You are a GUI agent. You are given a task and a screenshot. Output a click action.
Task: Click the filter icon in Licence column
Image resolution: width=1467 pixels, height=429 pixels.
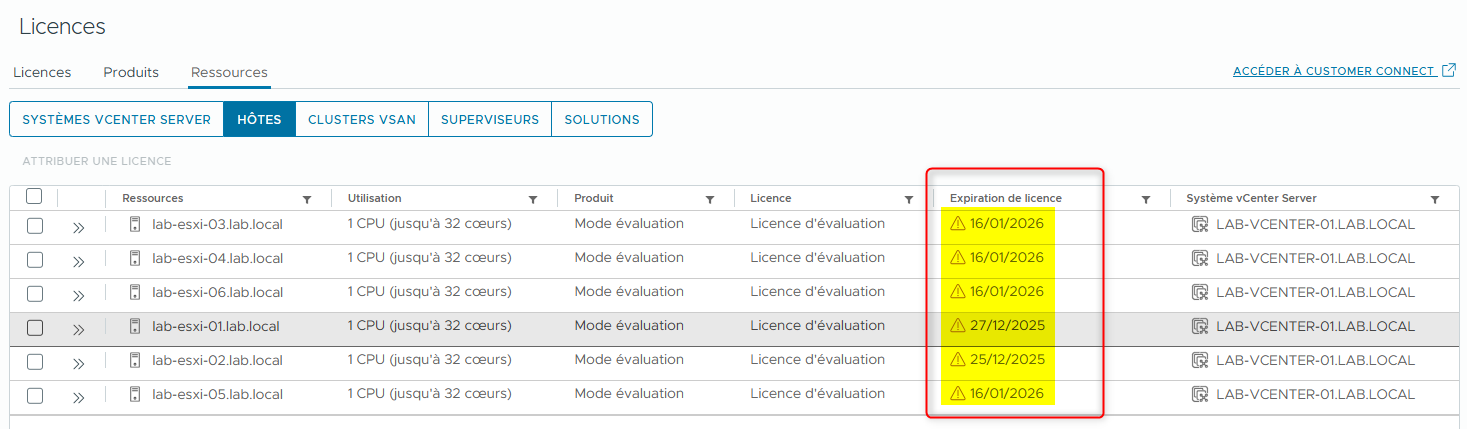pyautogui.click(x=909, y=199)
